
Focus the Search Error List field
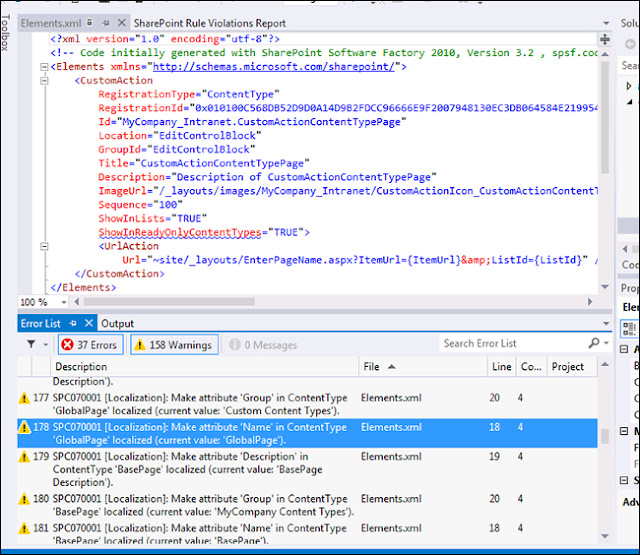coord(514,344)
